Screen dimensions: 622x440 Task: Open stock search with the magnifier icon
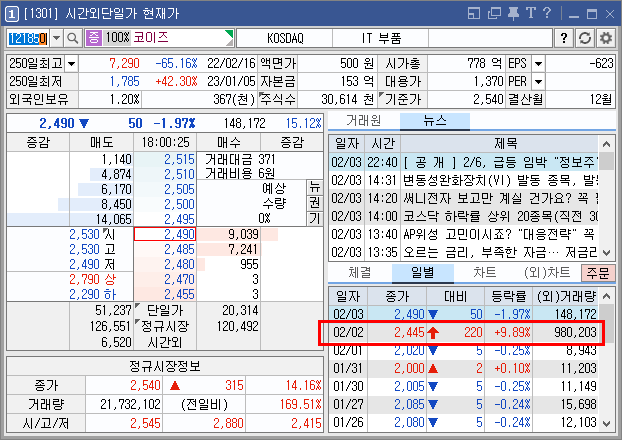coord(73,38)
